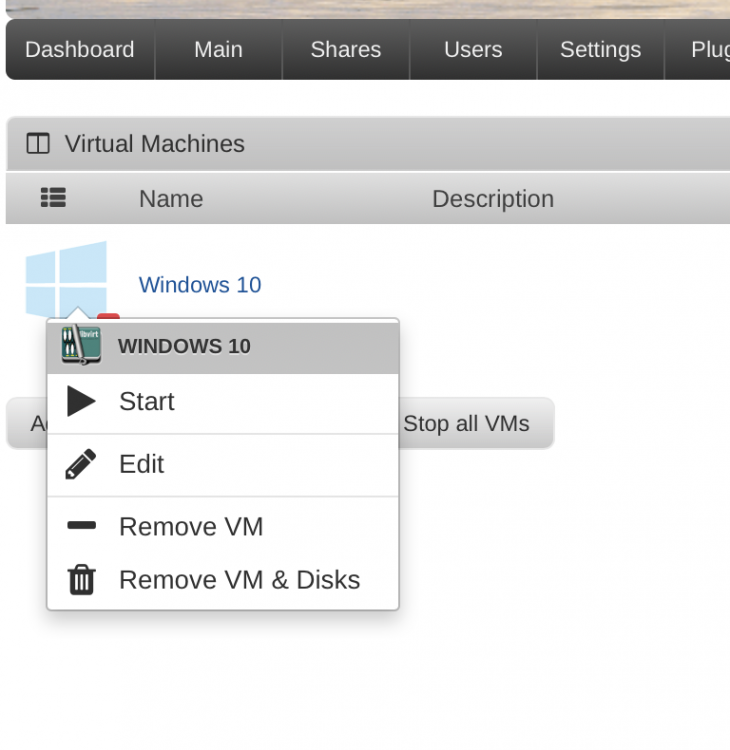Viewport: 730px width, 750px height.
Task: Click the WINDOWS 10 context menu header
Action: point(223,346)
